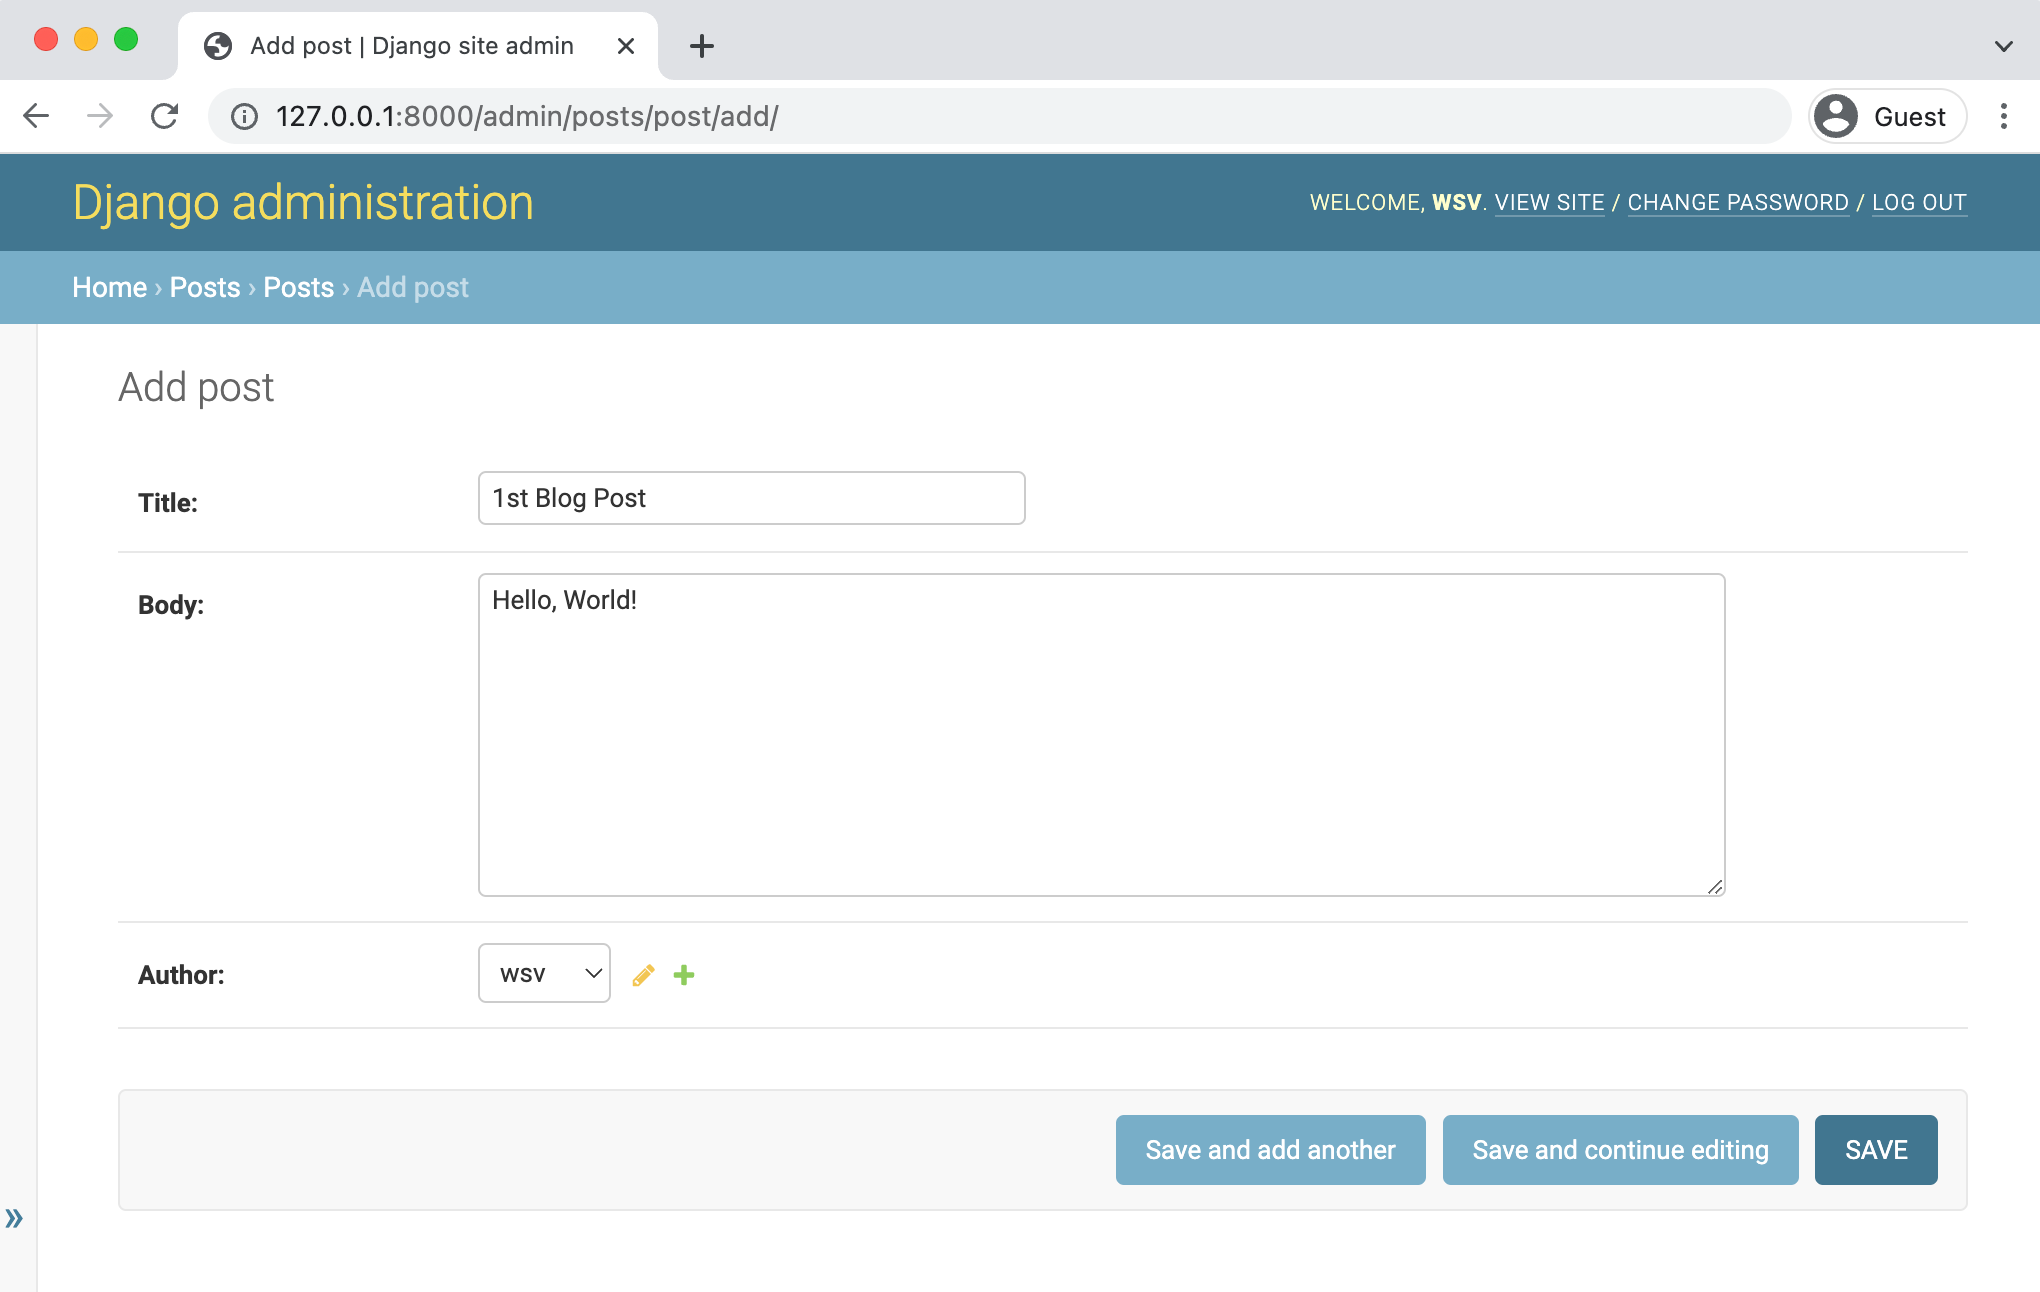Open the Author dropdown showing wsv
This screenshot has height=1292, width=2040.
tap(544, 973)
